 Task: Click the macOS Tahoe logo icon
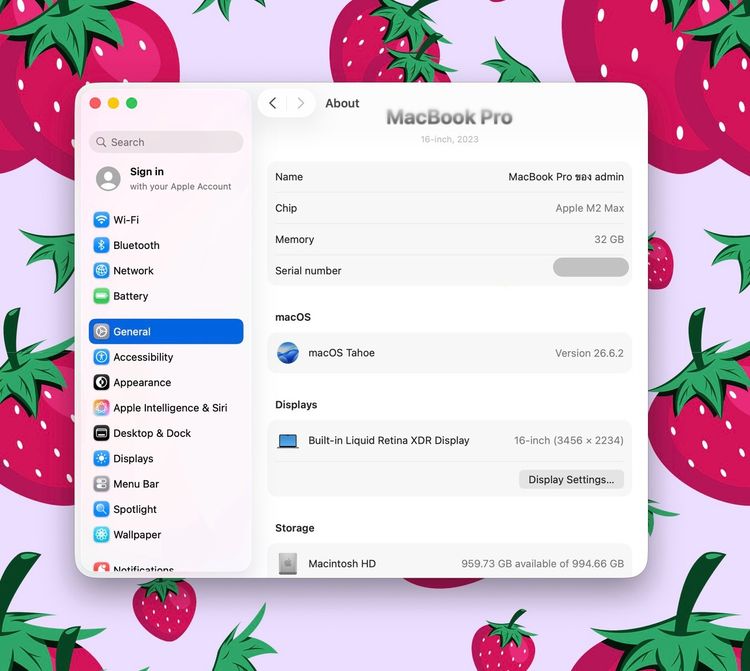[x=288, y=353]
